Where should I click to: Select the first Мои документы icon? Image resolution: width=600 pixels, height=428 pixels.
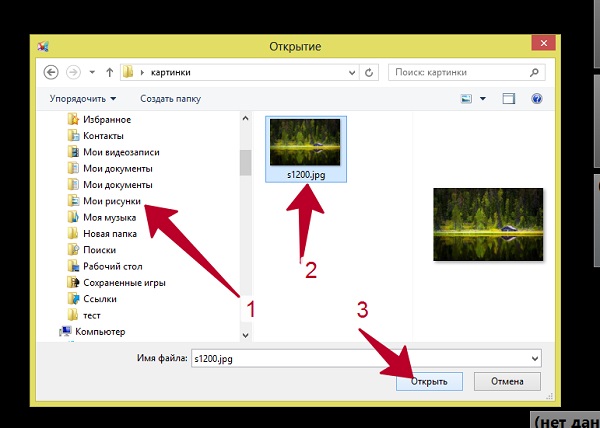[x=73, y=168]
